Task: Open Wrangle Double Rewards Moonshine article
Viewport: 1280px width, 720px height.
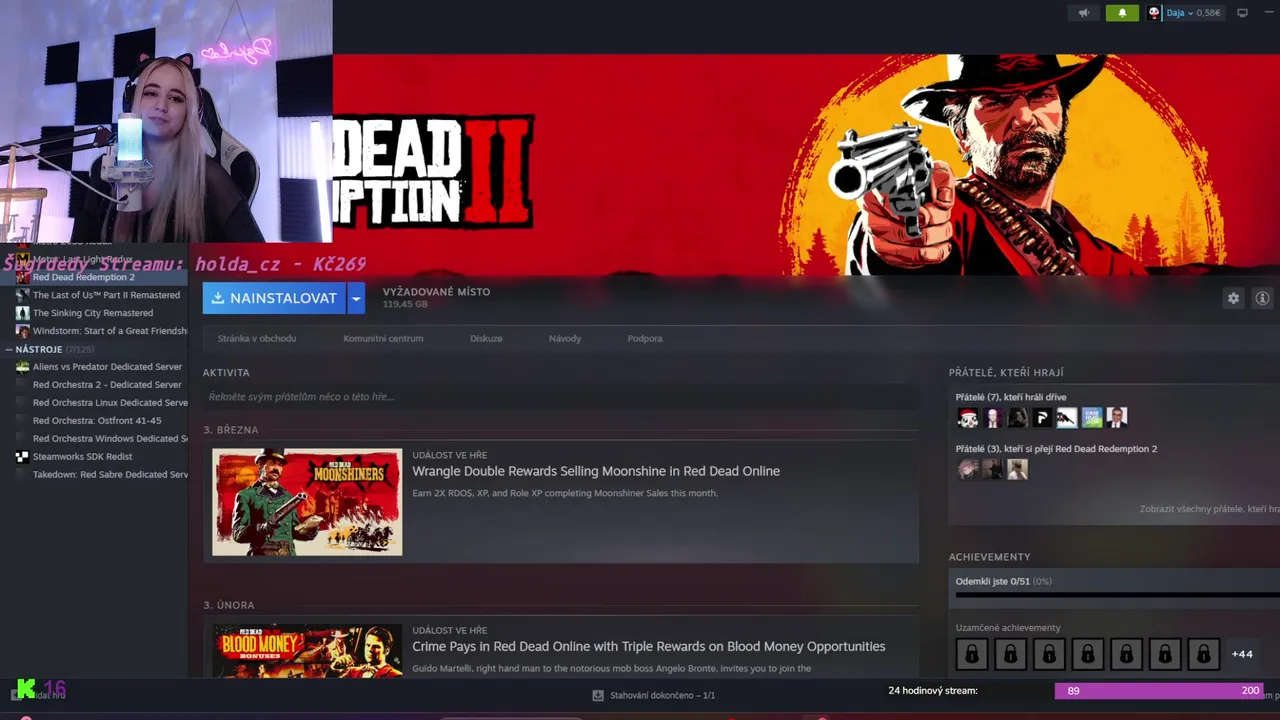Action: click(x=596, y=471)
